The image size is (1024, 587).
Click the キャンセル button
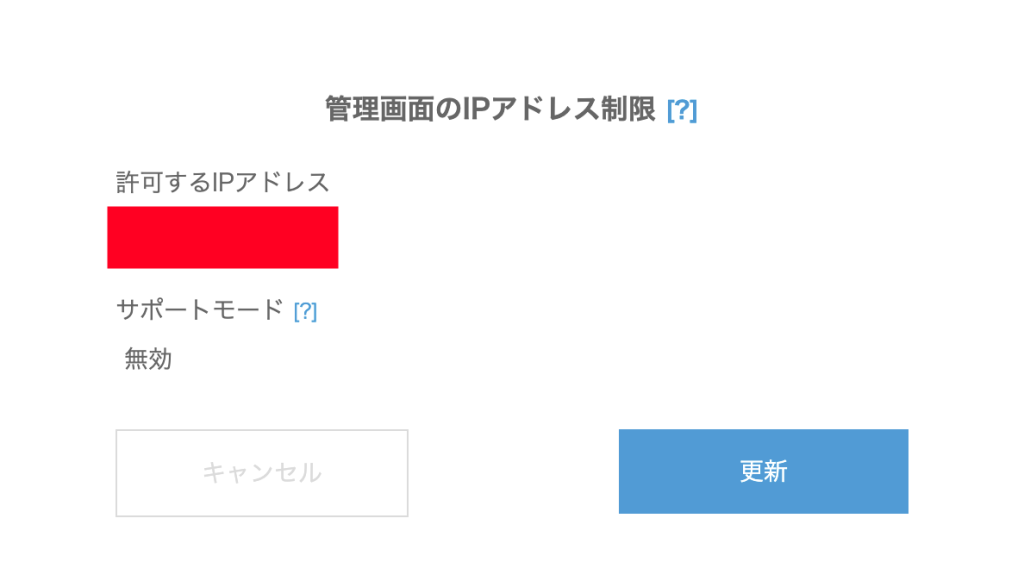[262, 473]
